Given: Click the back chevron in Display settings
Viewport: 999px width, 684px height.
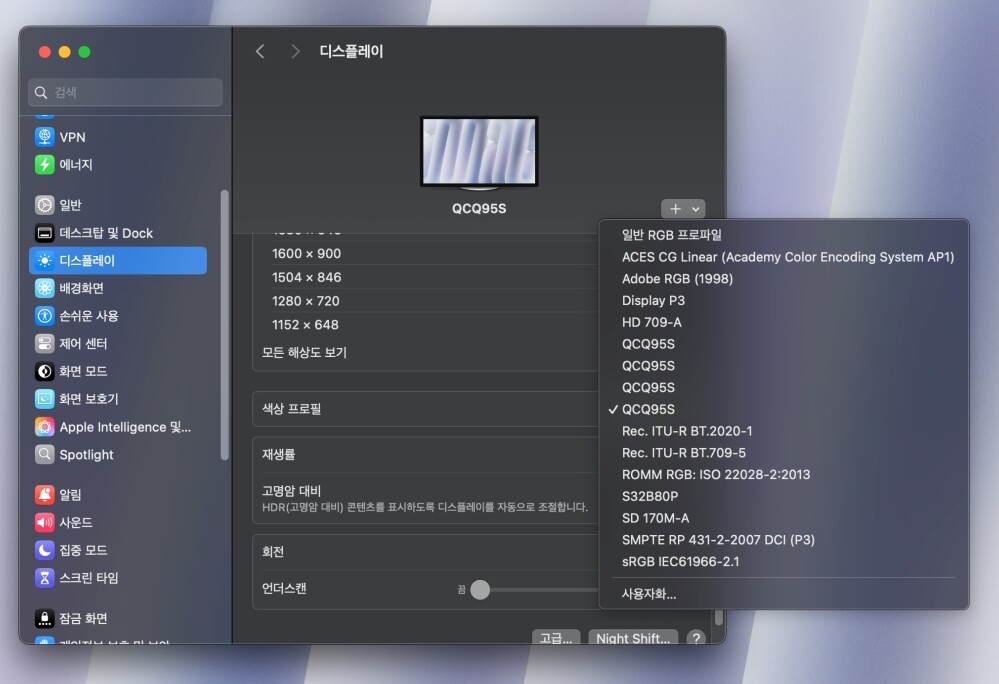Looking at the screenshot, I should point(259,51).
